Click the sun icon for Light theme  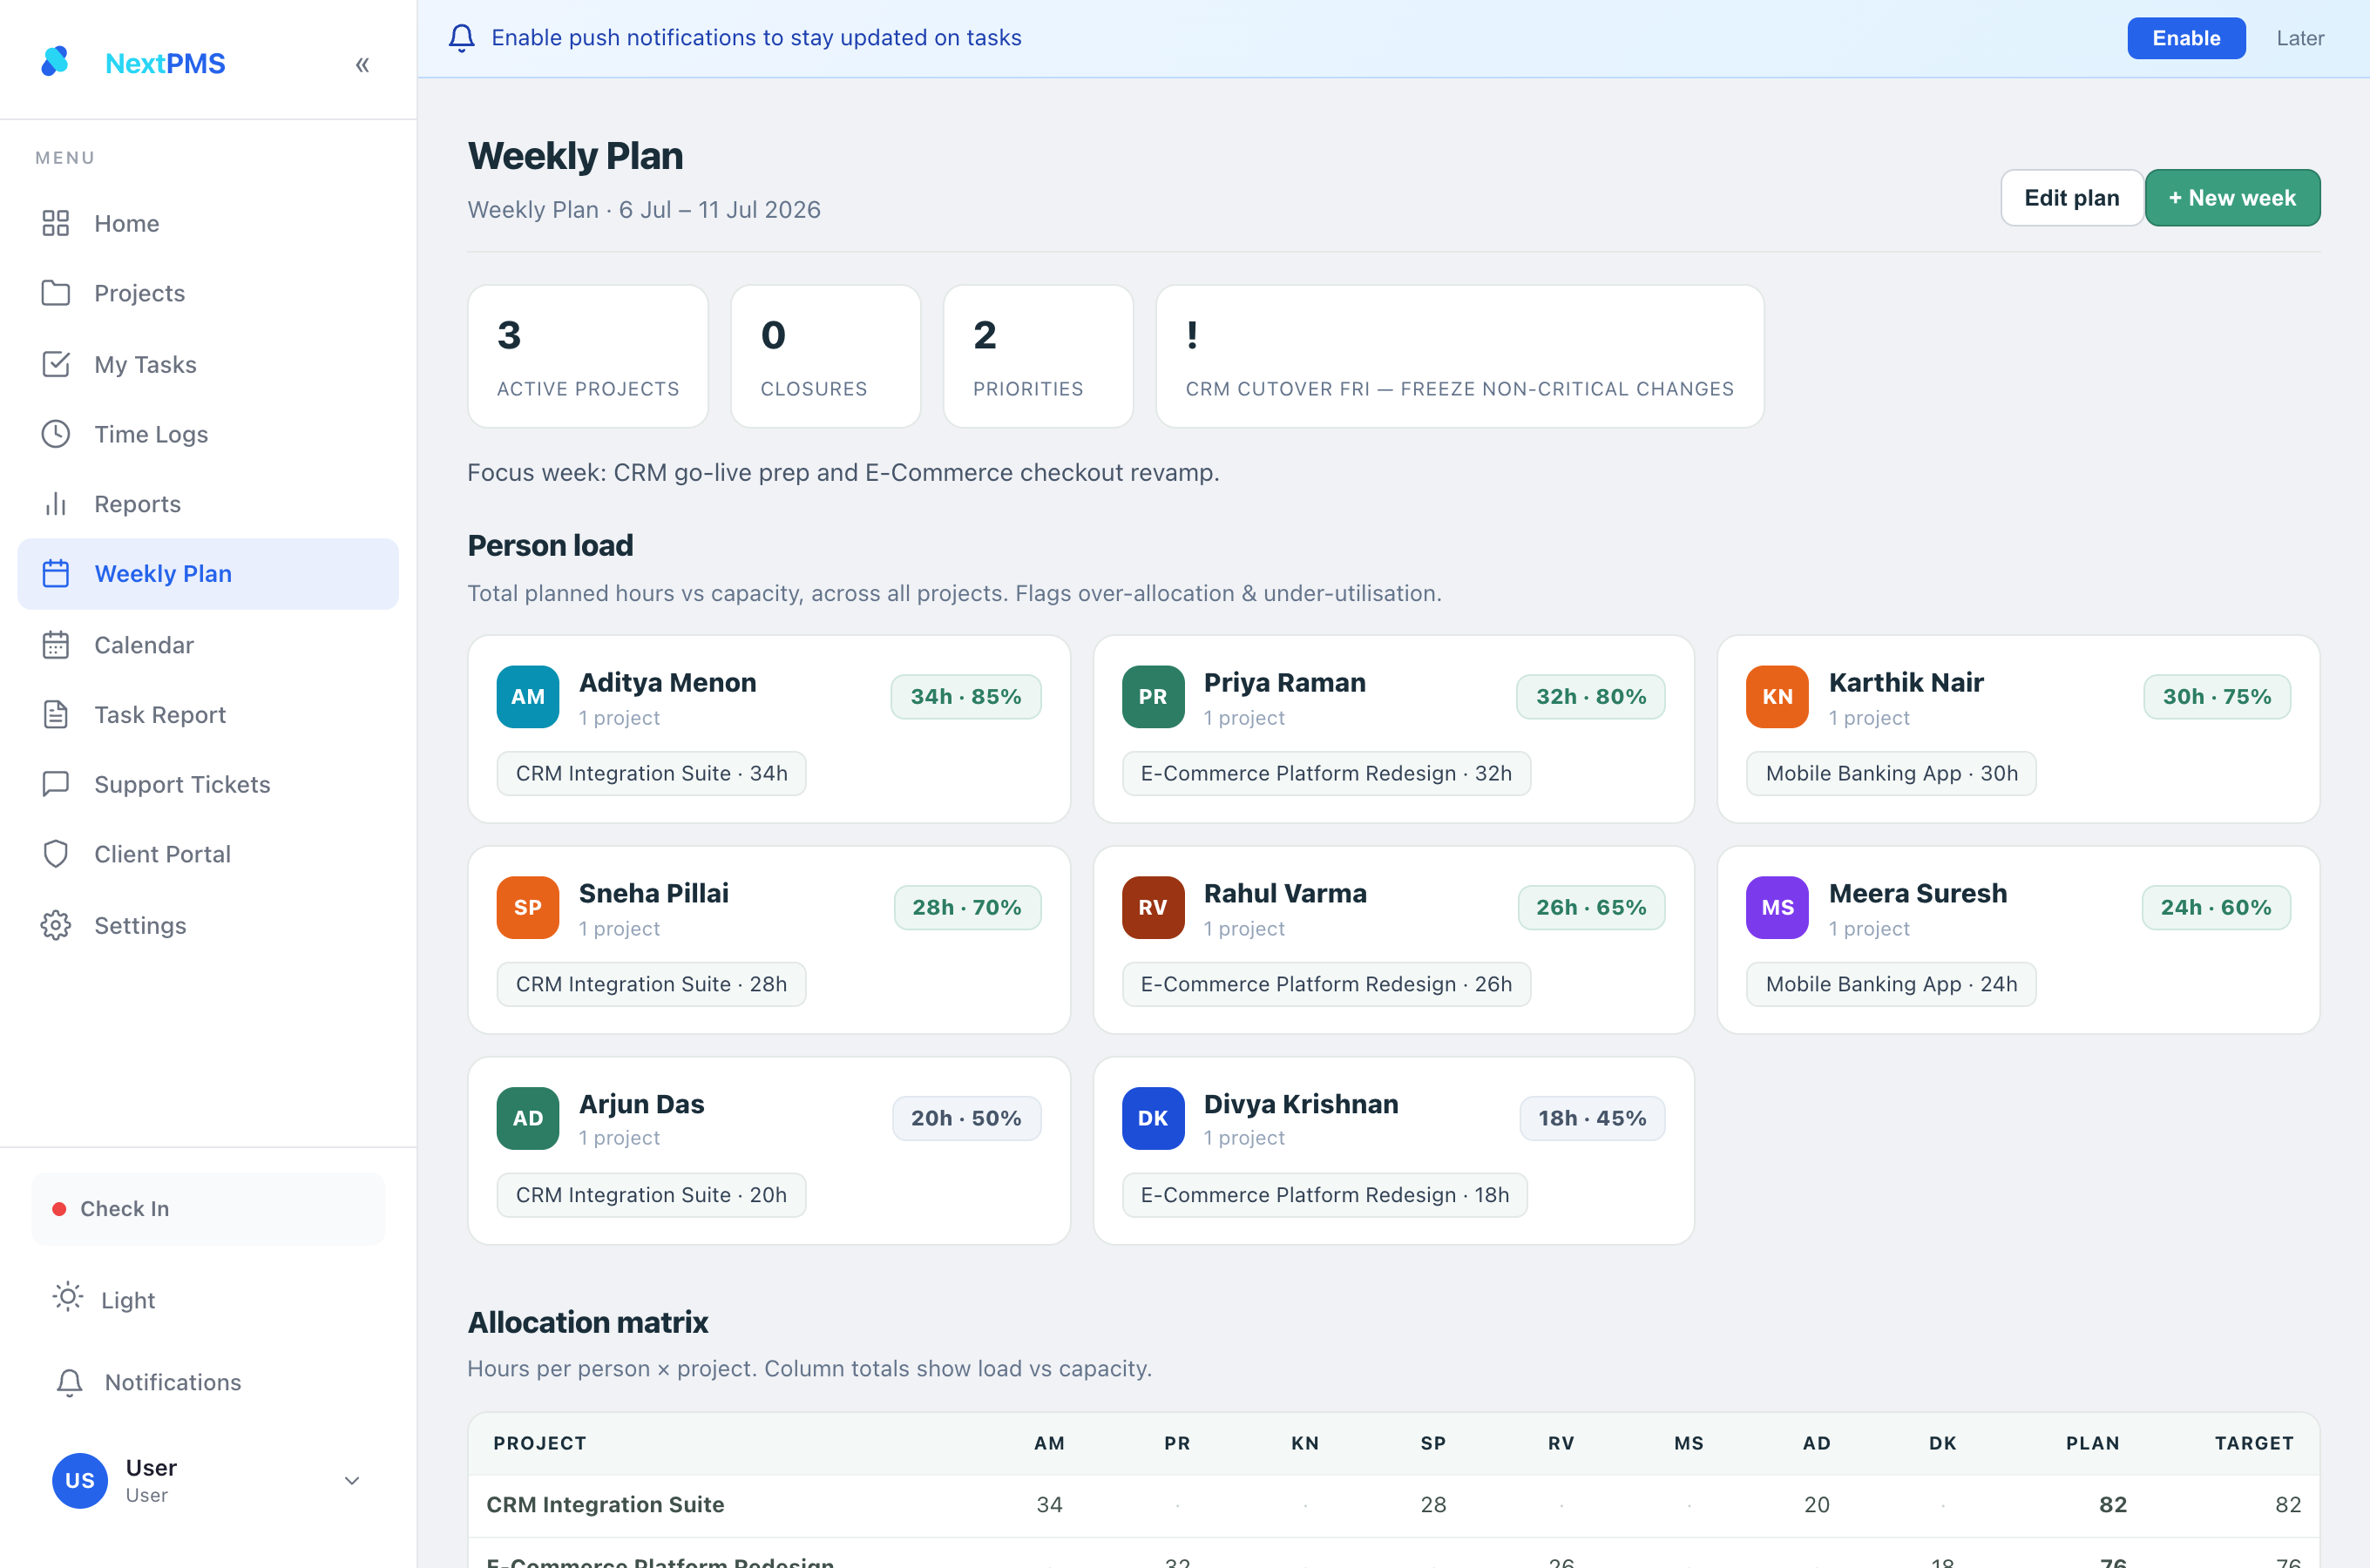[67, 1298]
